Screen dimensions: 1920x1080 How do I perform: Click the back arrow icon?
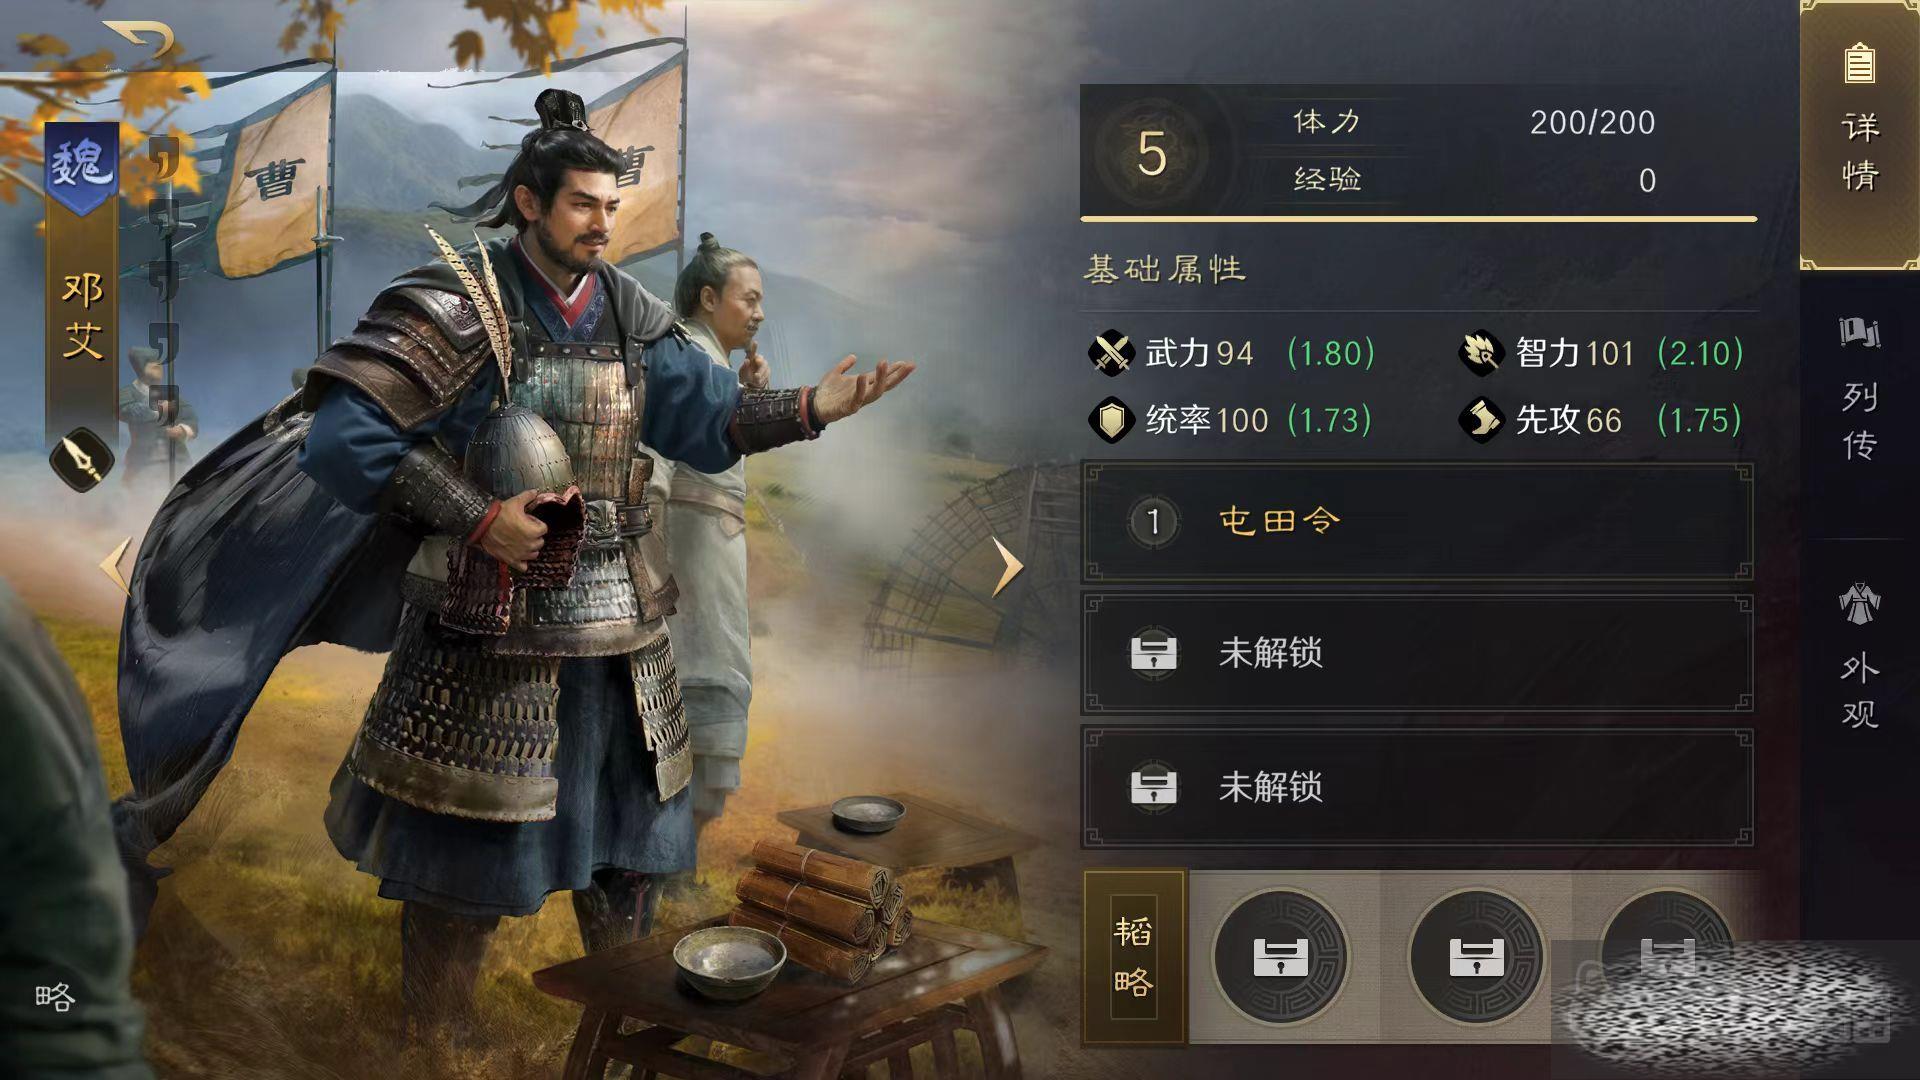coord(139,39)
